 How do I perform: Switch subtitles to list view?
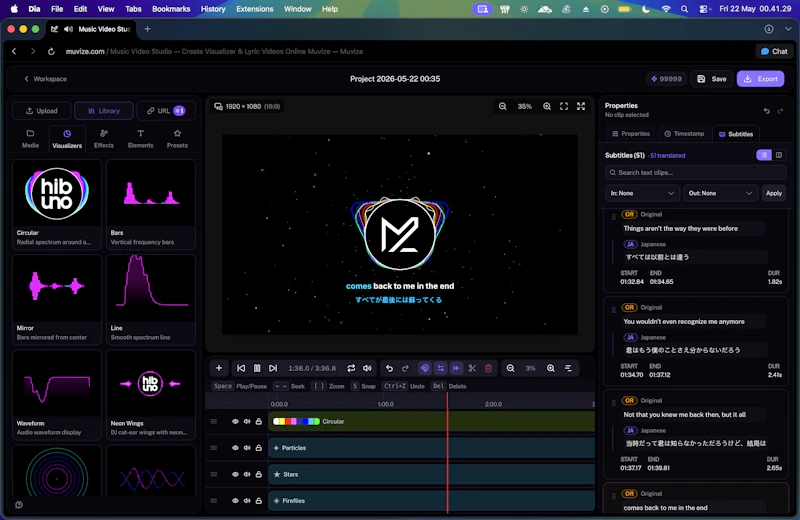click(x=764, y=155)
